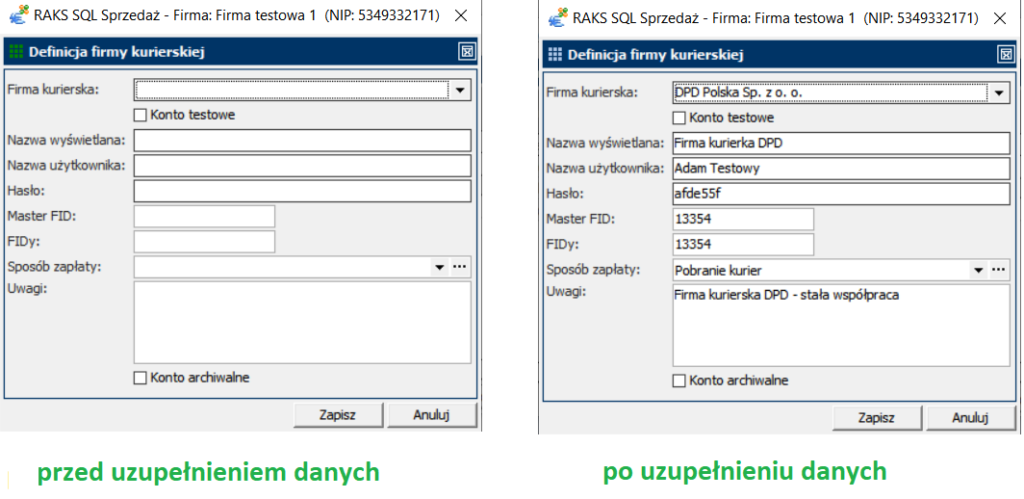Viewport: 1024px width, 499px height.
Task: Click Uwagi text area with stała współpraca
Action: click(841, 325)
